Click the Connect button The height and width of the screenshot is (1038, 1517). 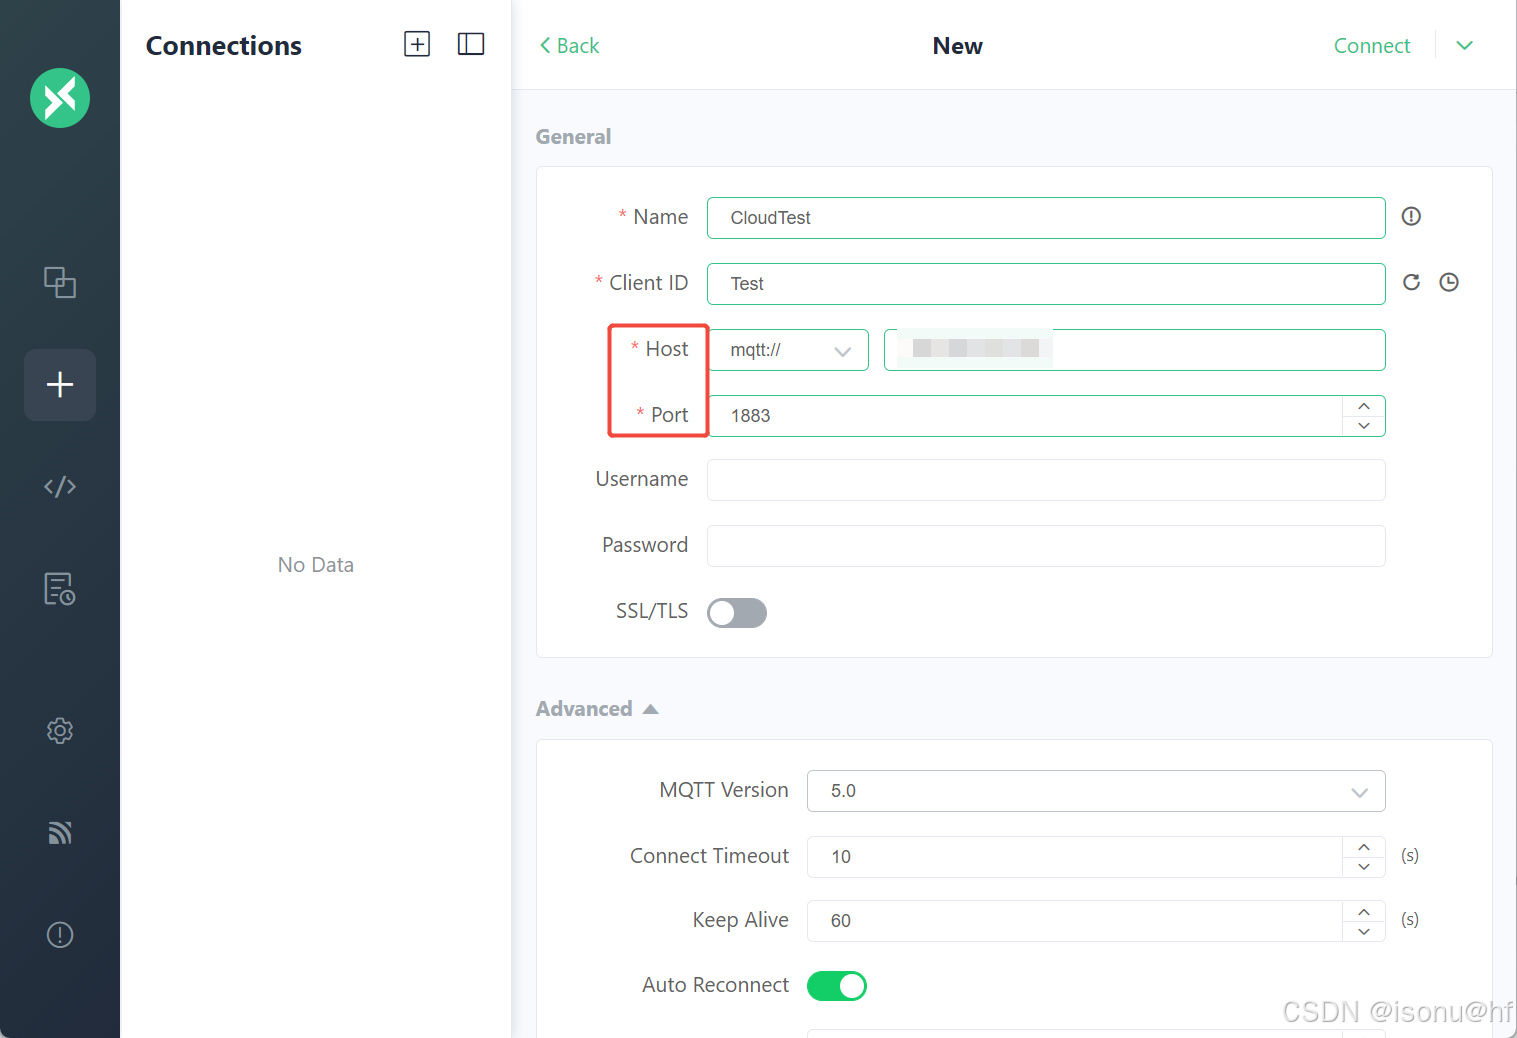pos(1371,46)
